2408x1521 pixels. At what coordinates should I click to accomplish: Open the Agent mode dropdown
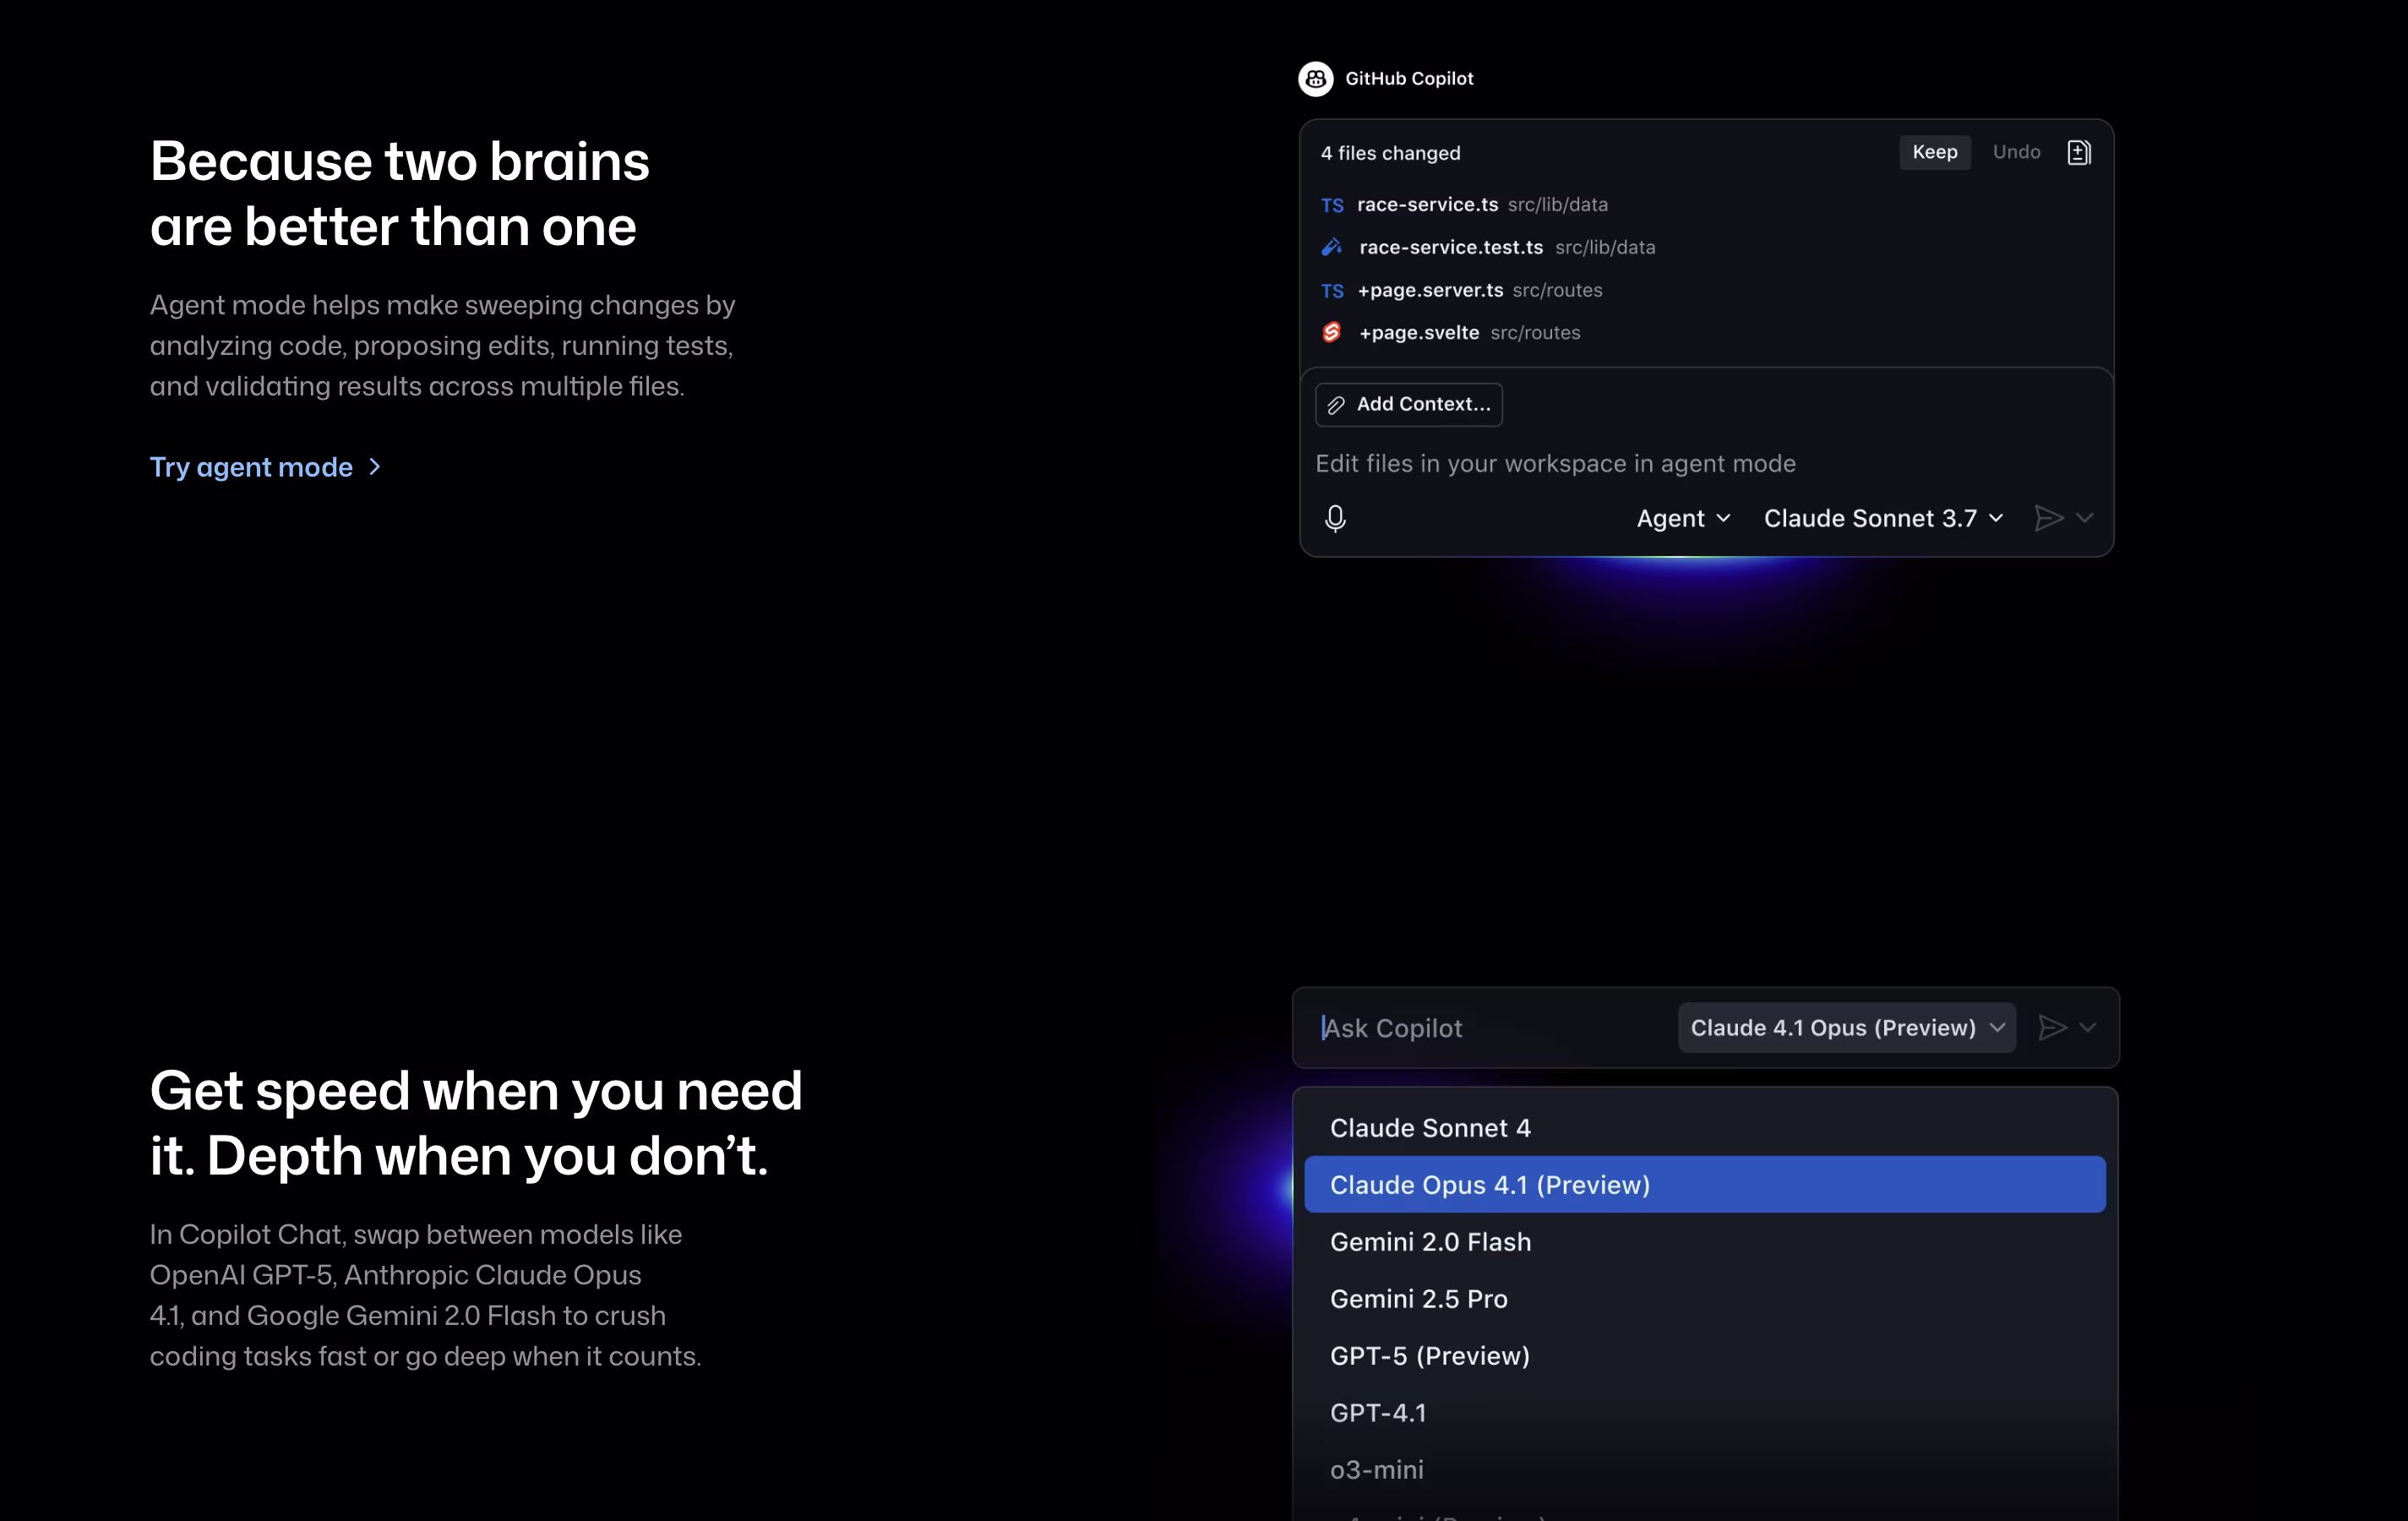[x=1683, y=518]
